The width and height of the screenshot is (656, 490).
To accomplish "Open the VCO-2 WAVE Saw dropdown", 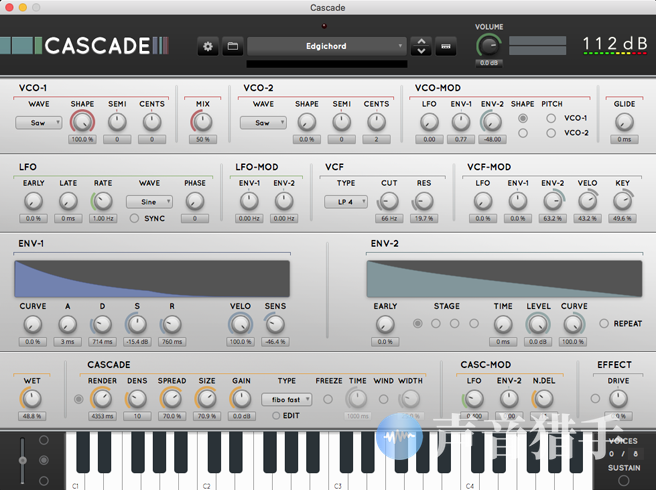I will (263, 123).
